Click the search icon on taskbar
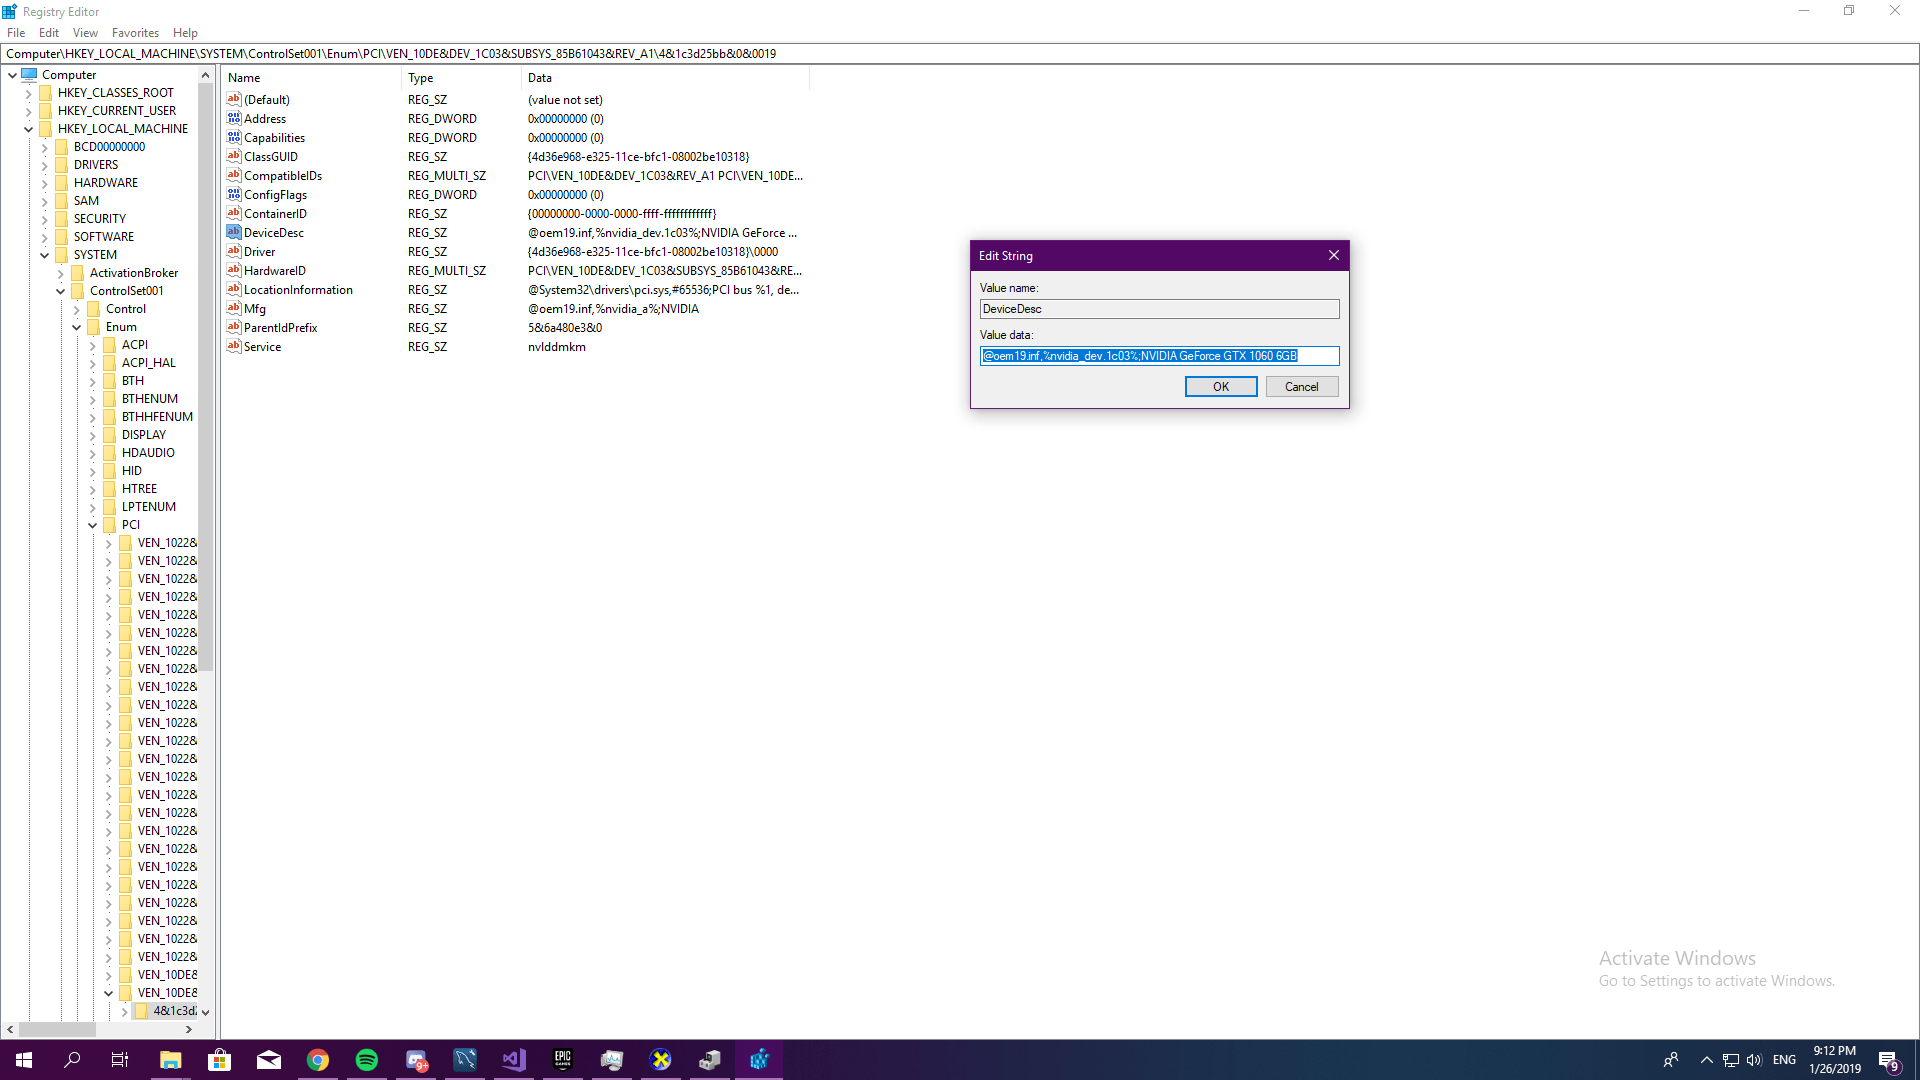The height and width of the screenshot is (1080, 1920). click(73, 1059)
